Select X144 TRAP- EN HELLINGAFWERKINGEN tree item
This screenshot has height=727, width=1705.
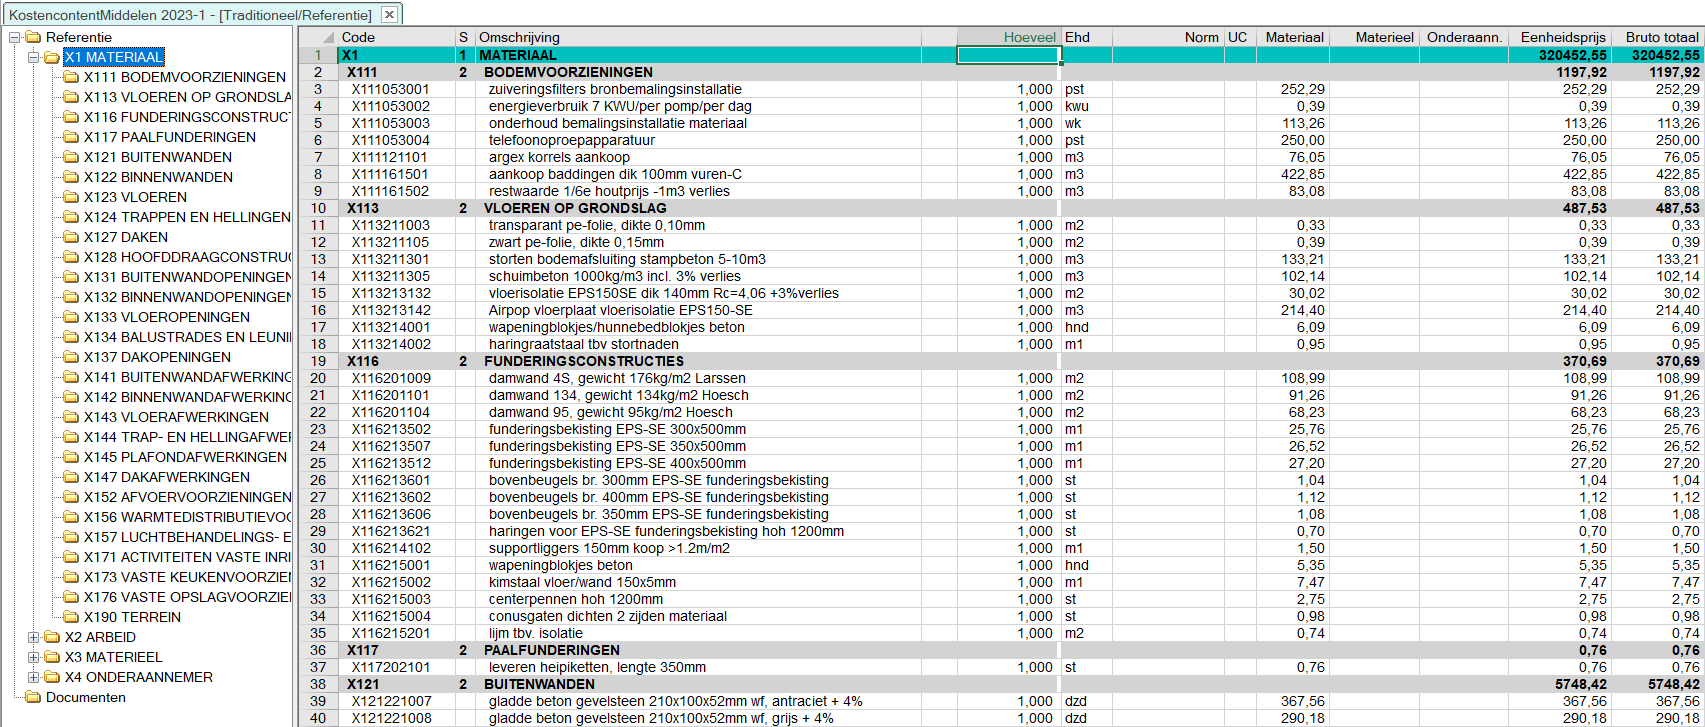pos(188,437)
